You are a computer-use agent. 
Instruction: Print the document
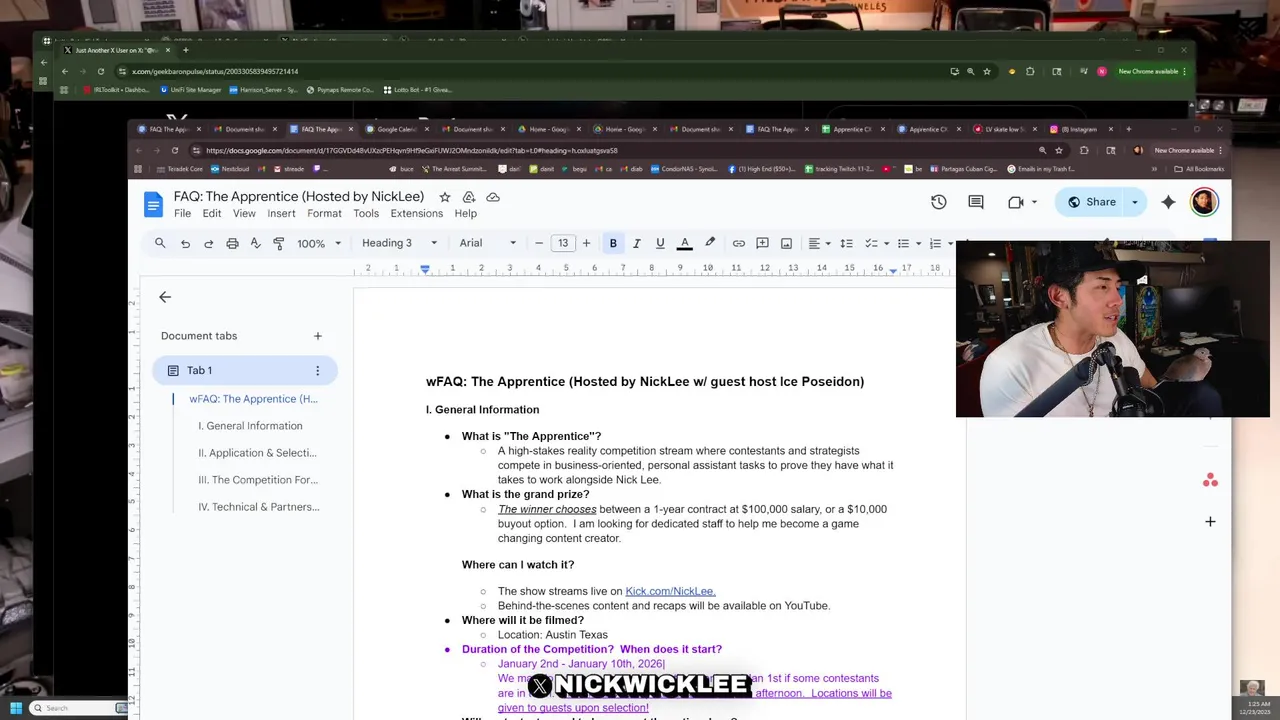coord(232,243)
